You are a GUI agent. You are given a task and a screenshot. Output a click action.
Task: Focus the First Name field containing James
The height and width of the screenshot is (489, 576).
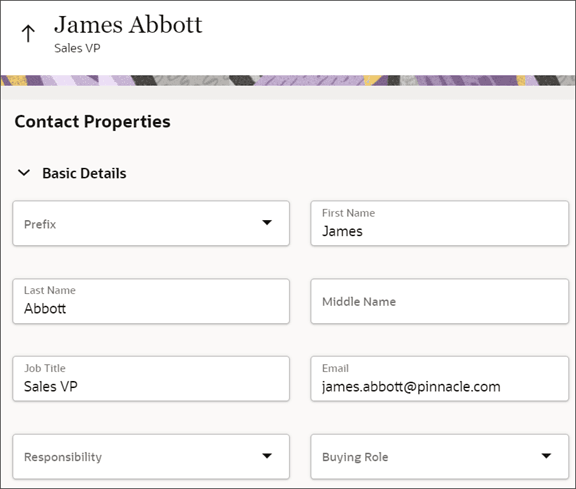[439, 223]
